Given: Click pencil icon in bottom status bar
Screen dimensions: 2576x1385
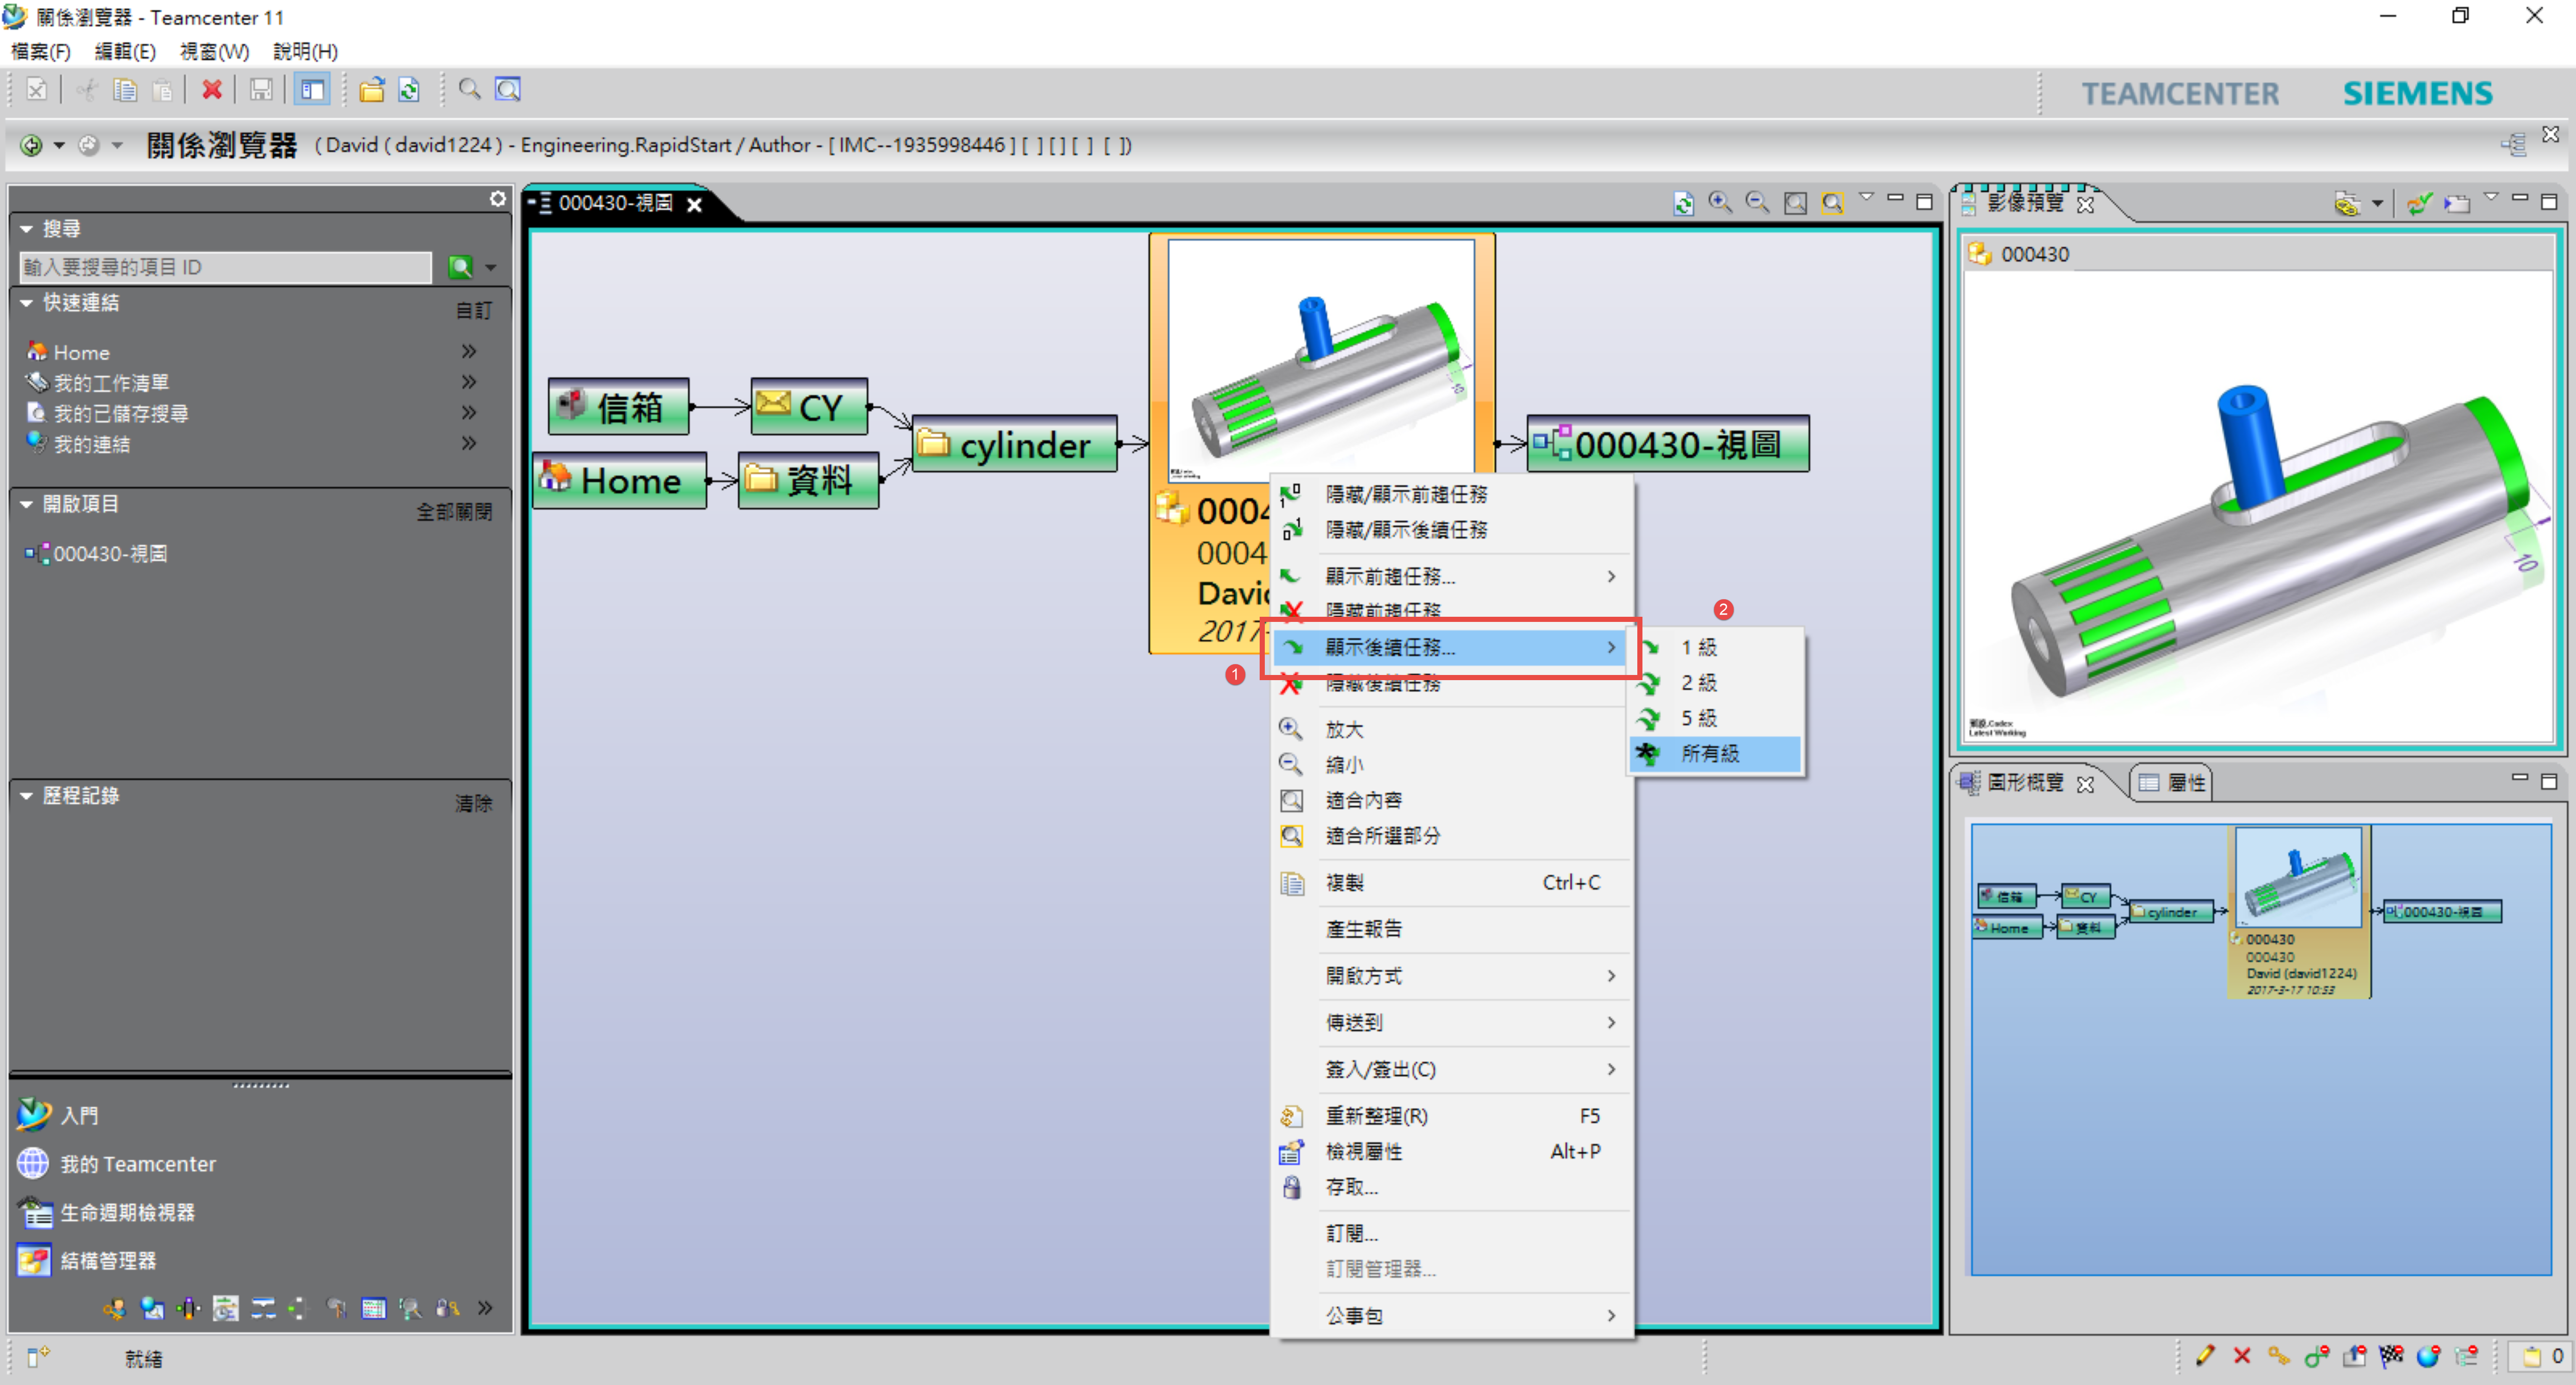Looking at the screenshot, I should coord(2204,1356).
